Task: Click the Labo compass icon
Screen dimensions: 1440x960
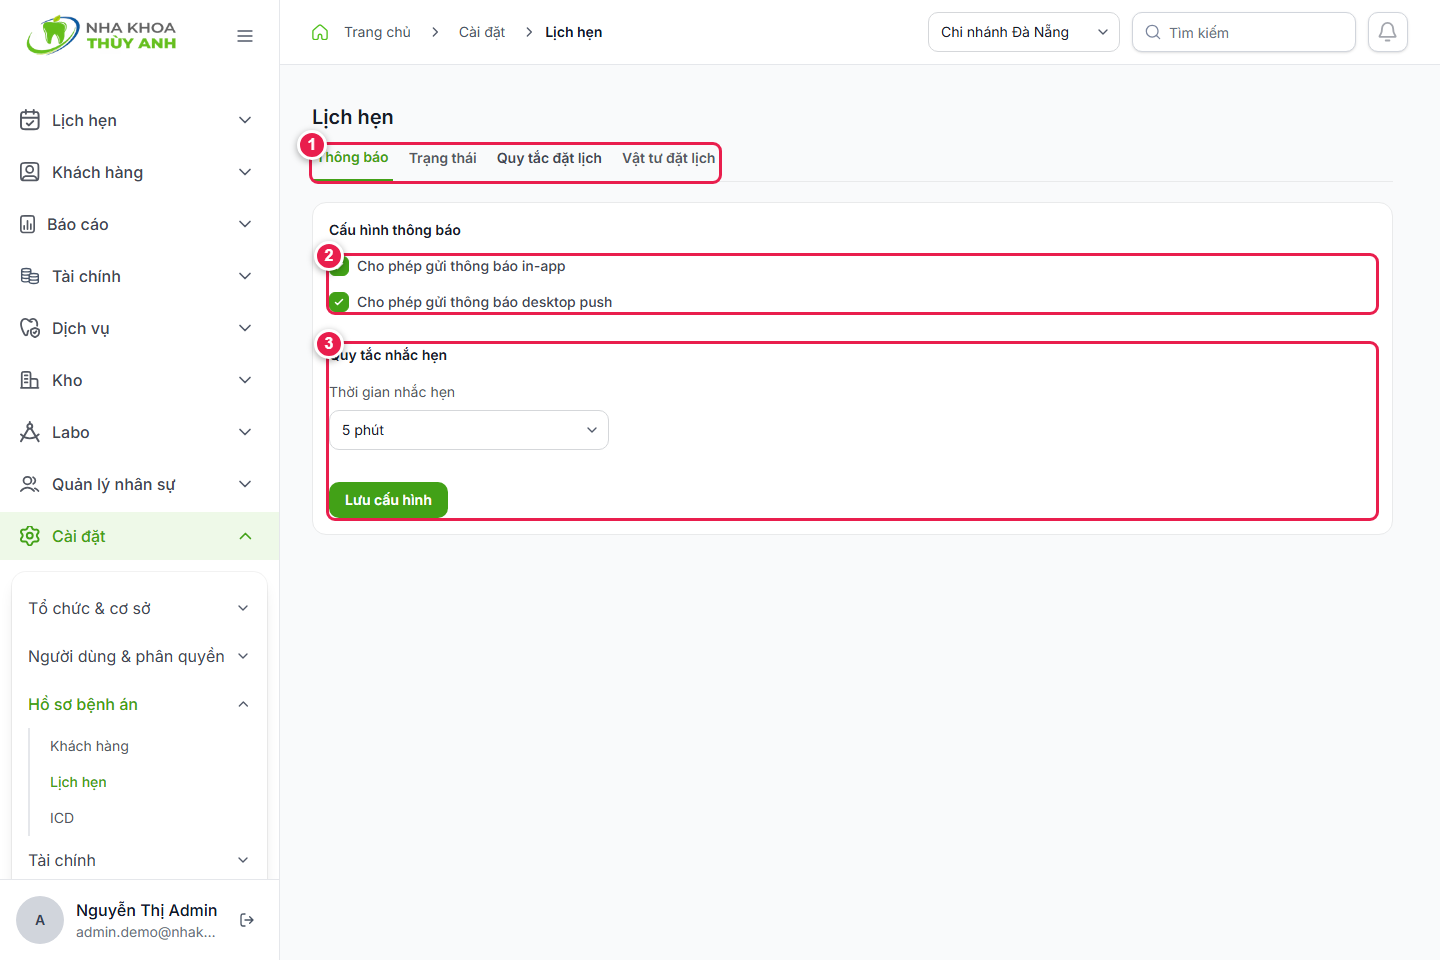Action: 30,432
